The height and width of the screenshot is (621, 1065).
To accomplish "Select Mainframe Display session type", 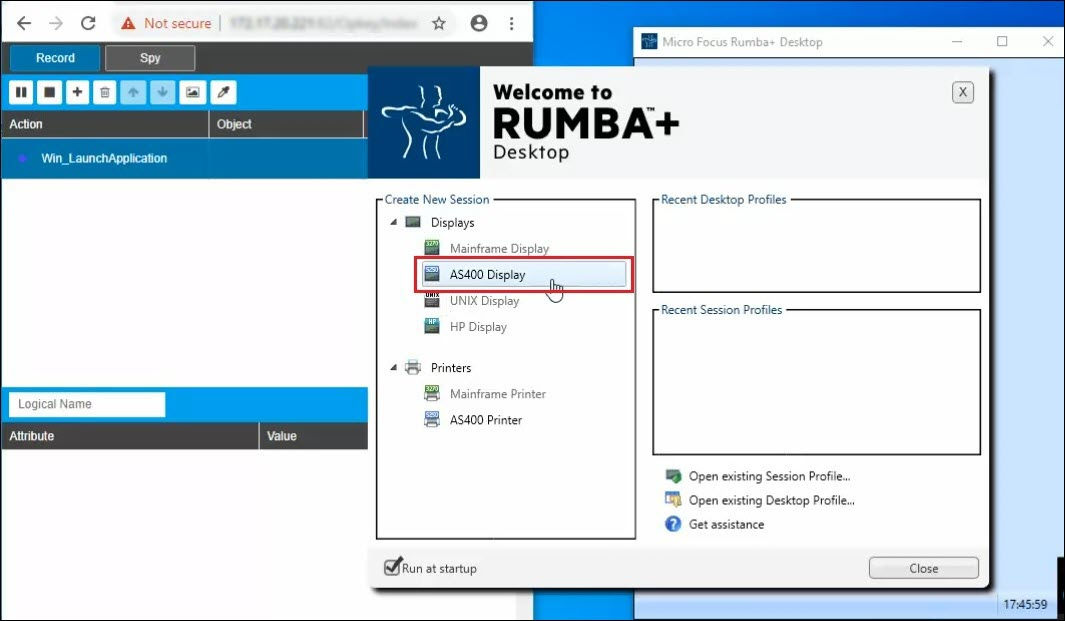I will coord(499,249).
